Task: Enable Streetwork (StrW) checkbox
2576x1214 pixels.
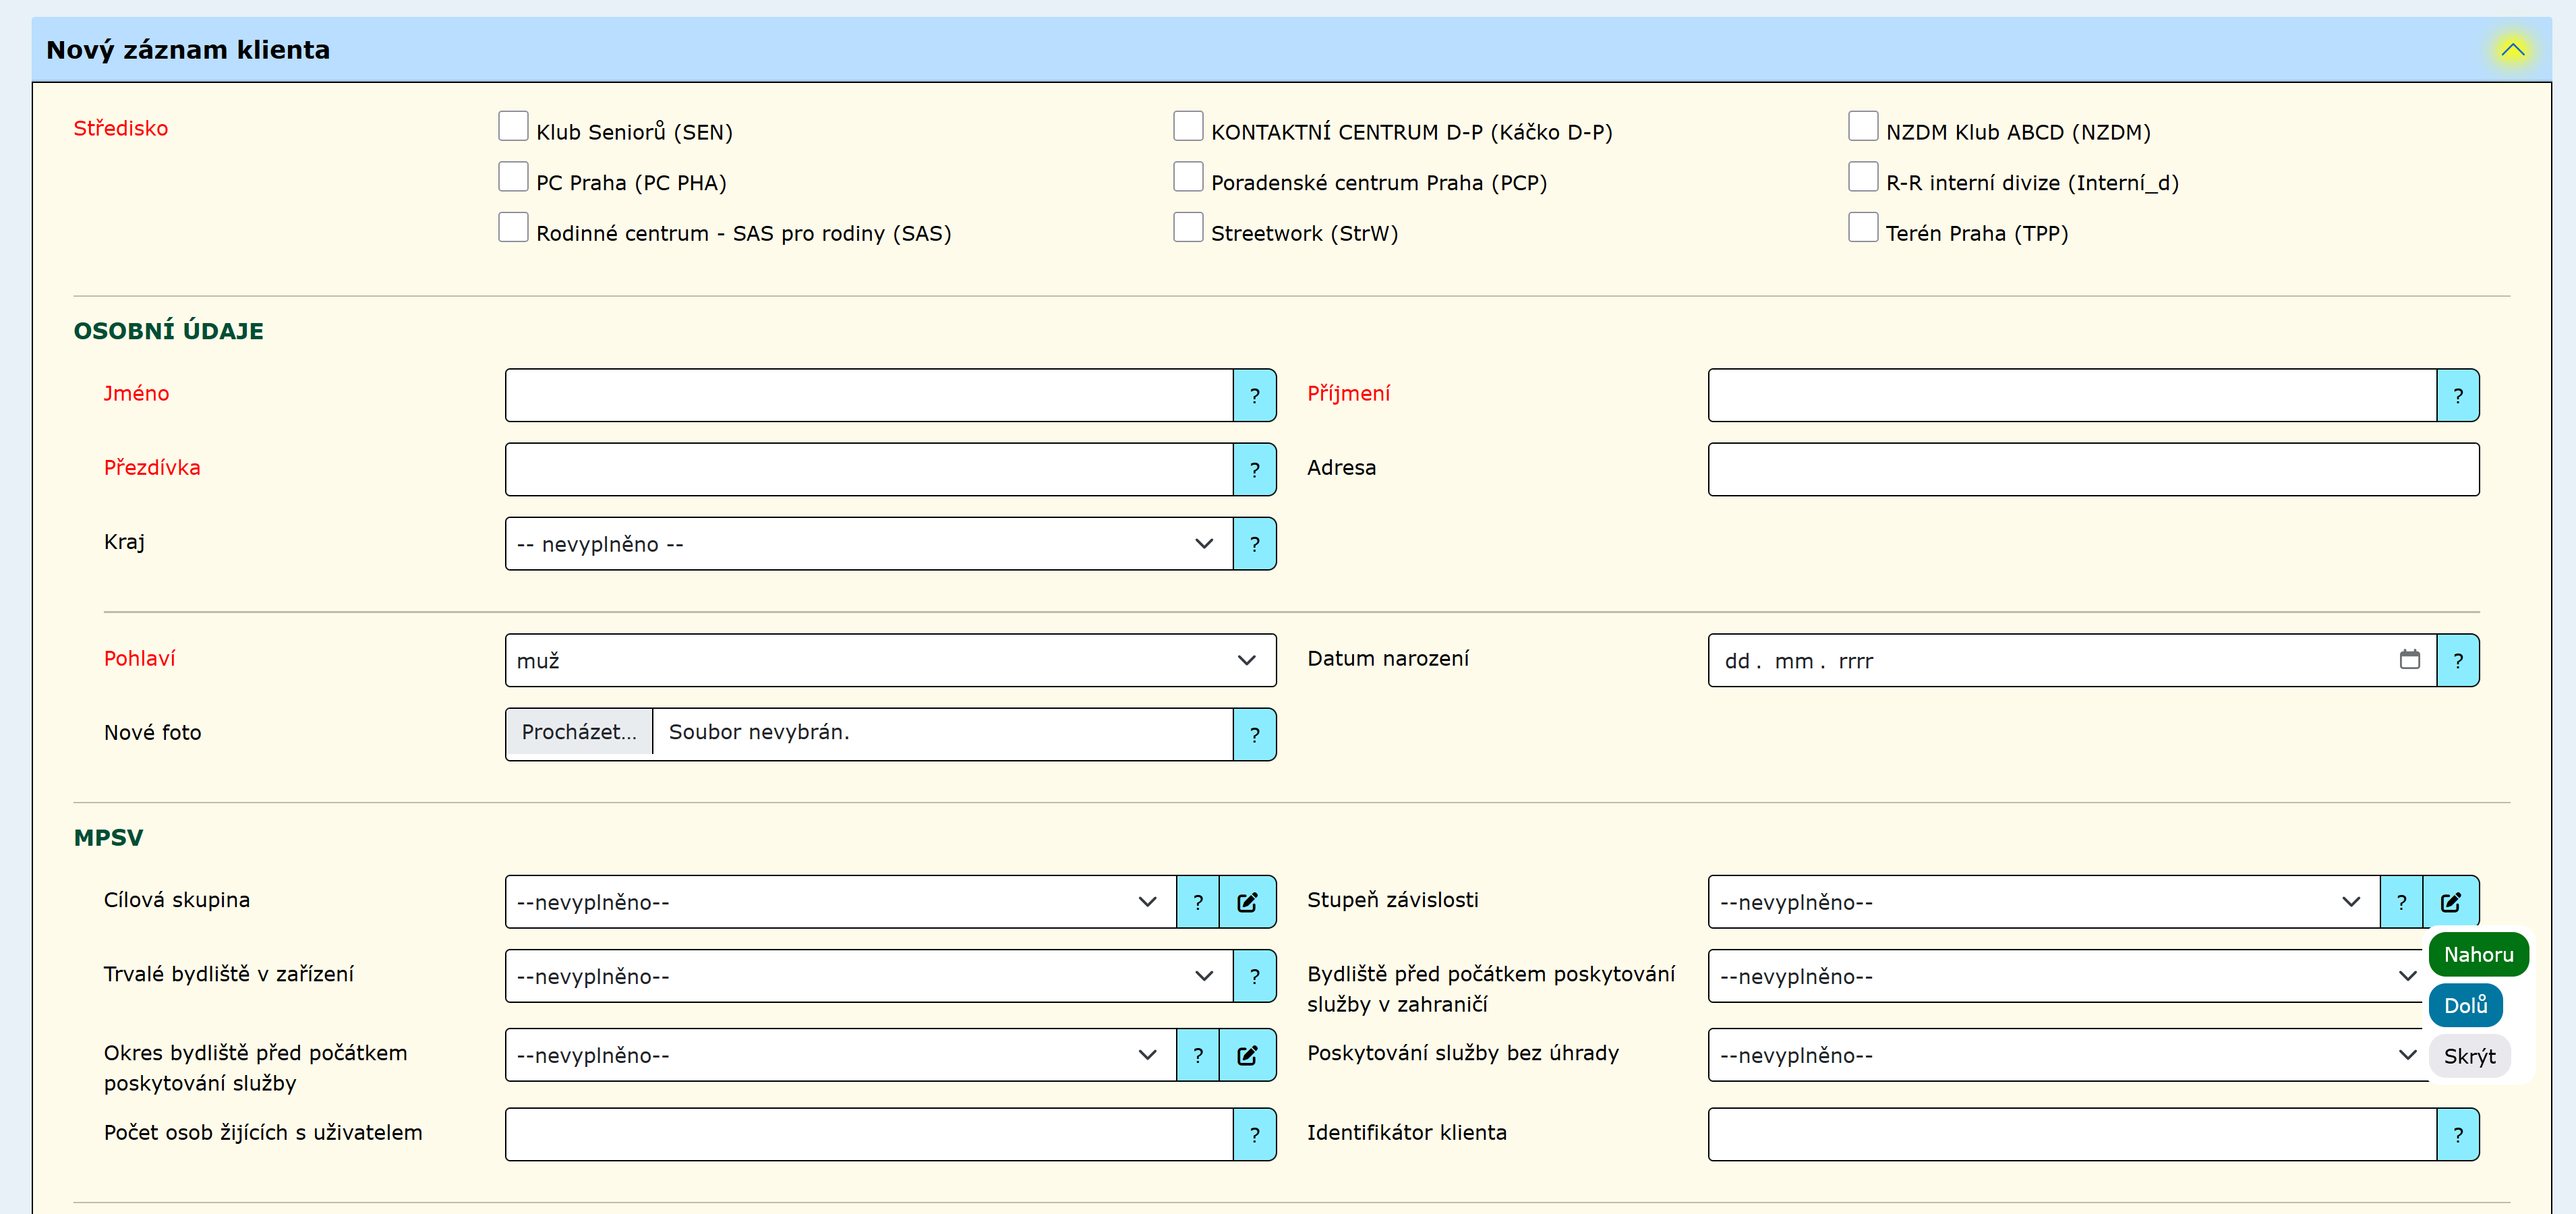Action: (x=1188, y=228)
